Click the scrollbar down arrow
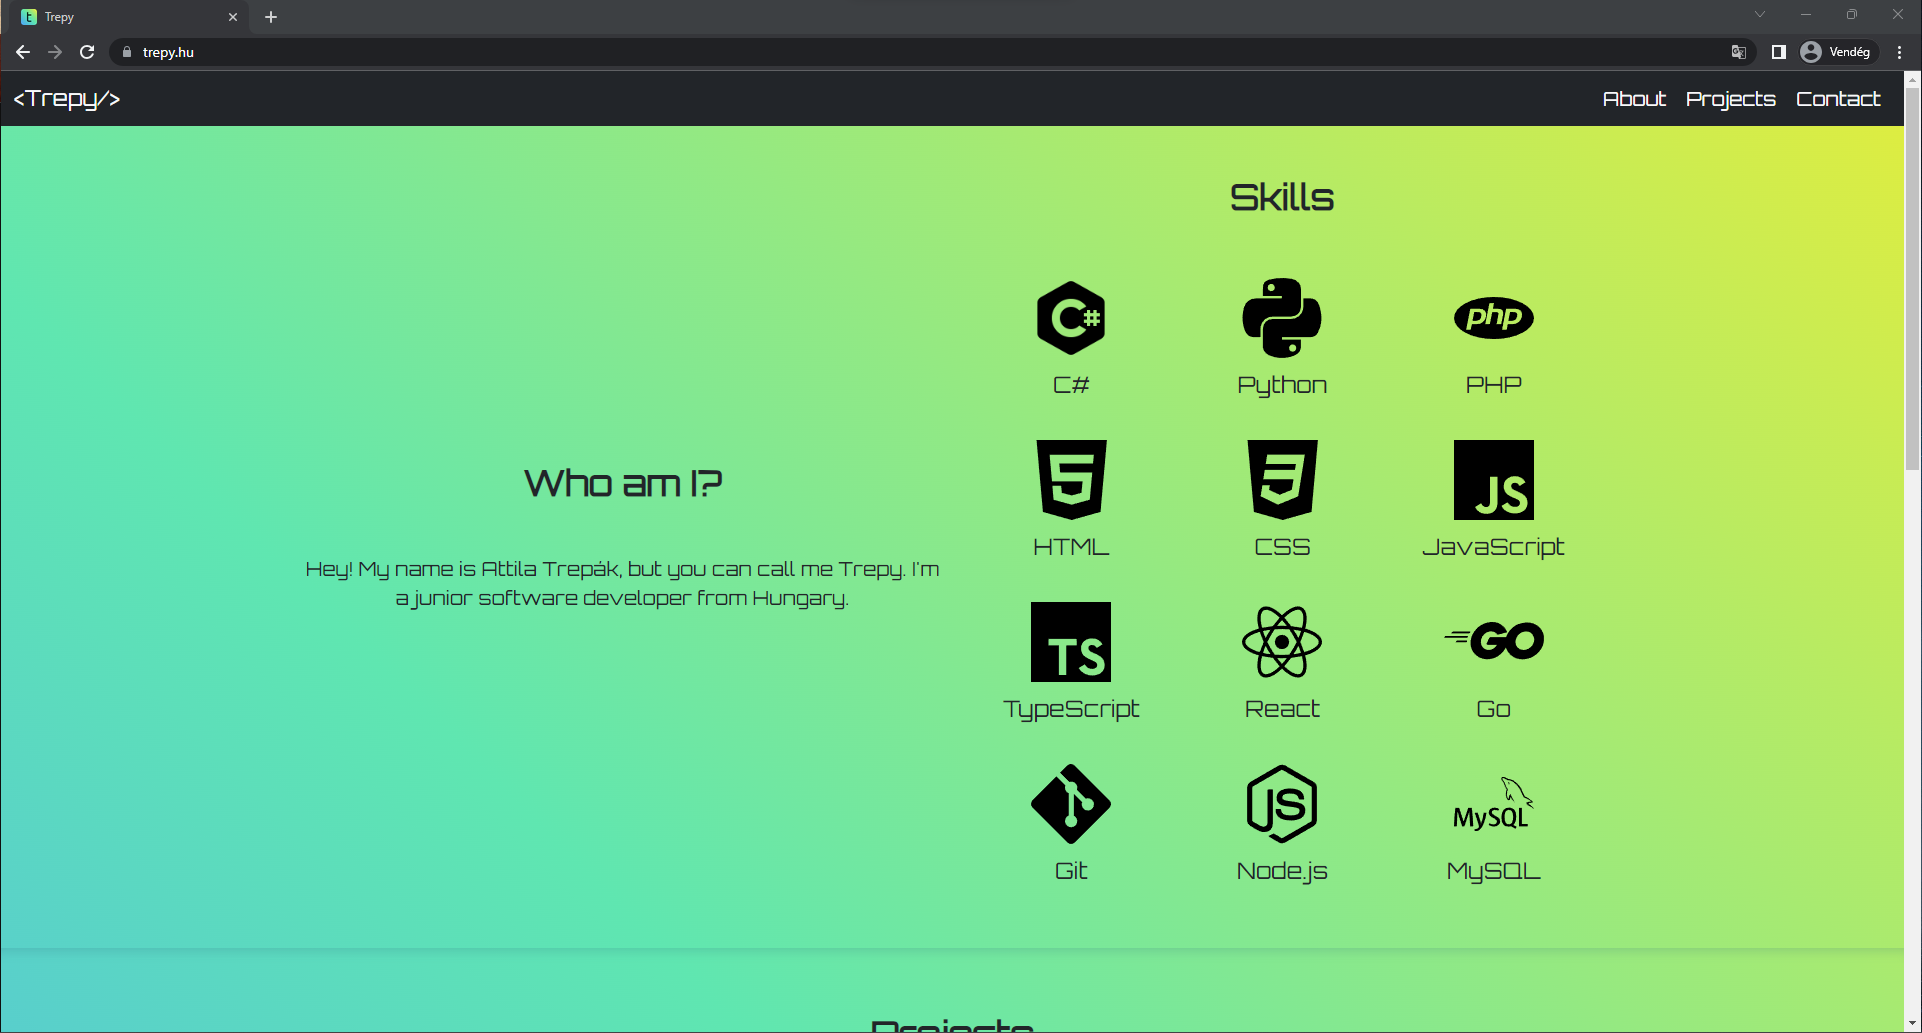The height and width of the screenshot is (1033, 1922). point(1912,1024)
